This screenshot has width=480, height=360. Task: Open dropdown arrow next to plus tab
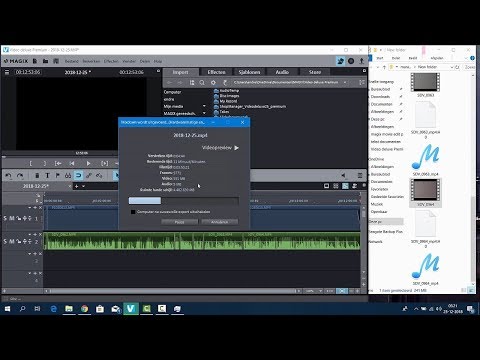click(x=83, y=186)
